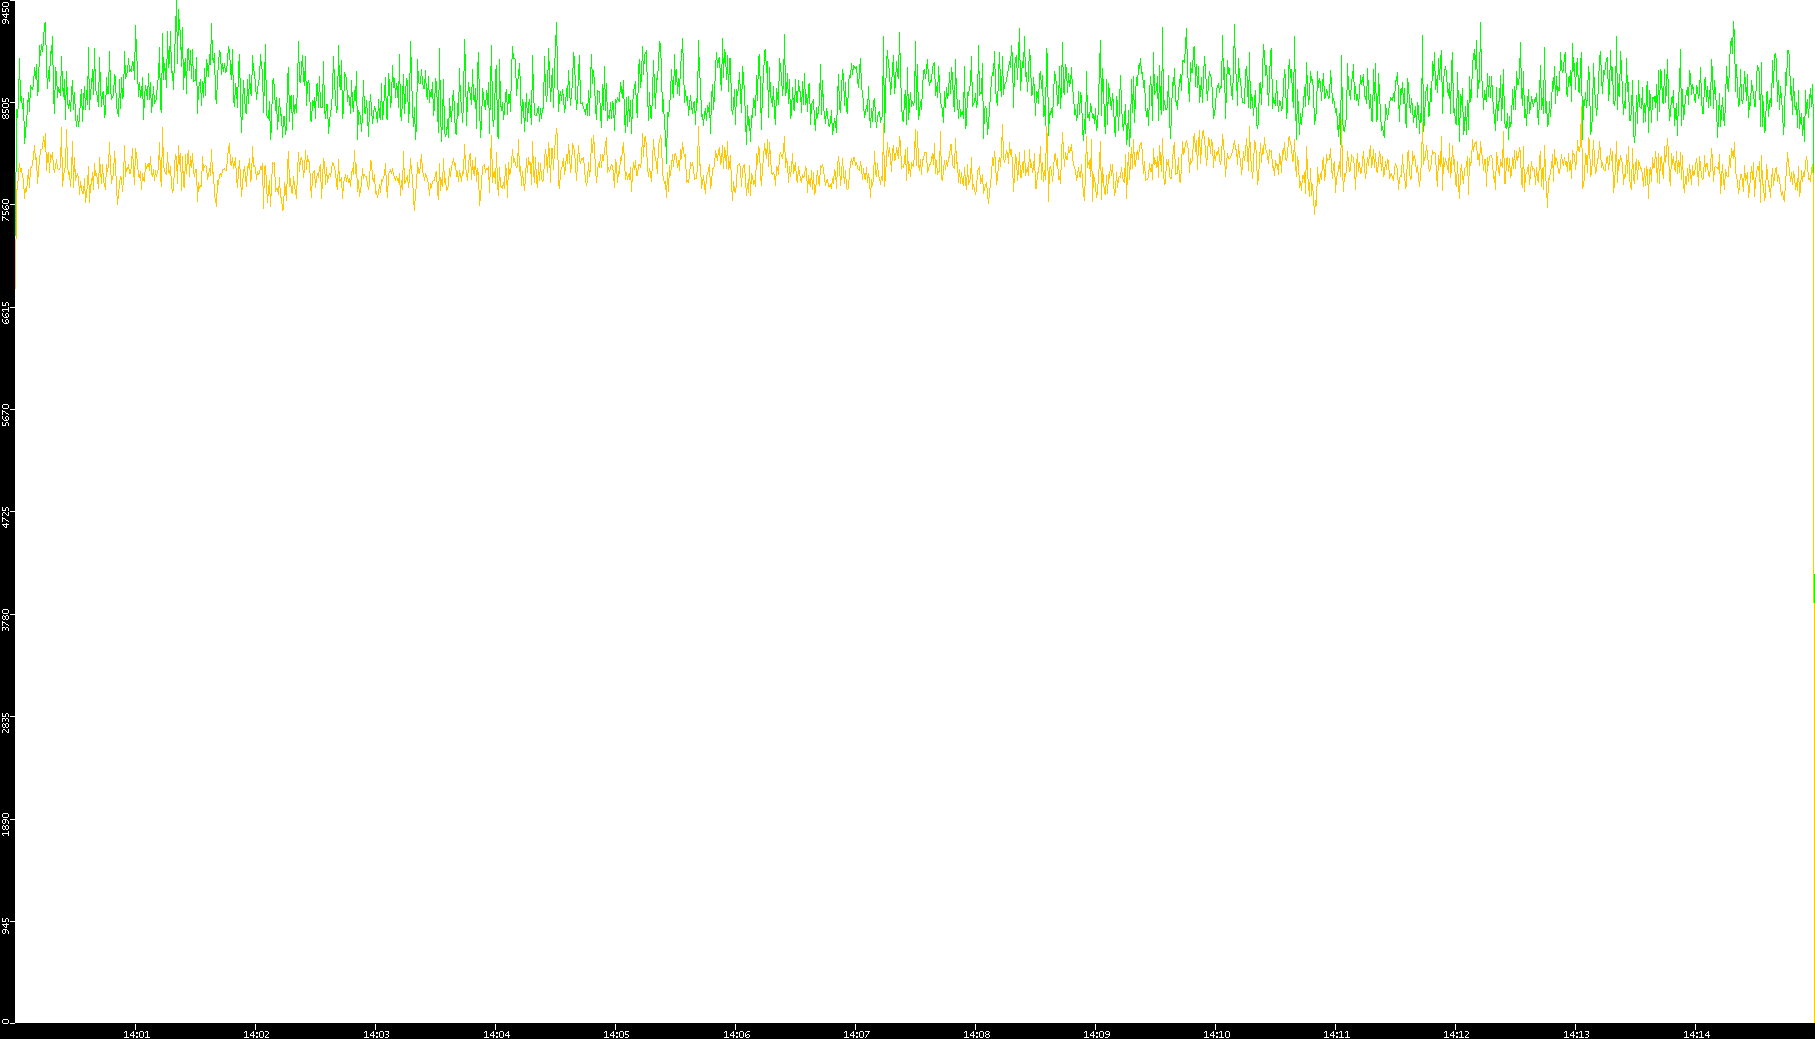Click the 945 vertical axis label
1815x1039 pixels.
point(7,926)
